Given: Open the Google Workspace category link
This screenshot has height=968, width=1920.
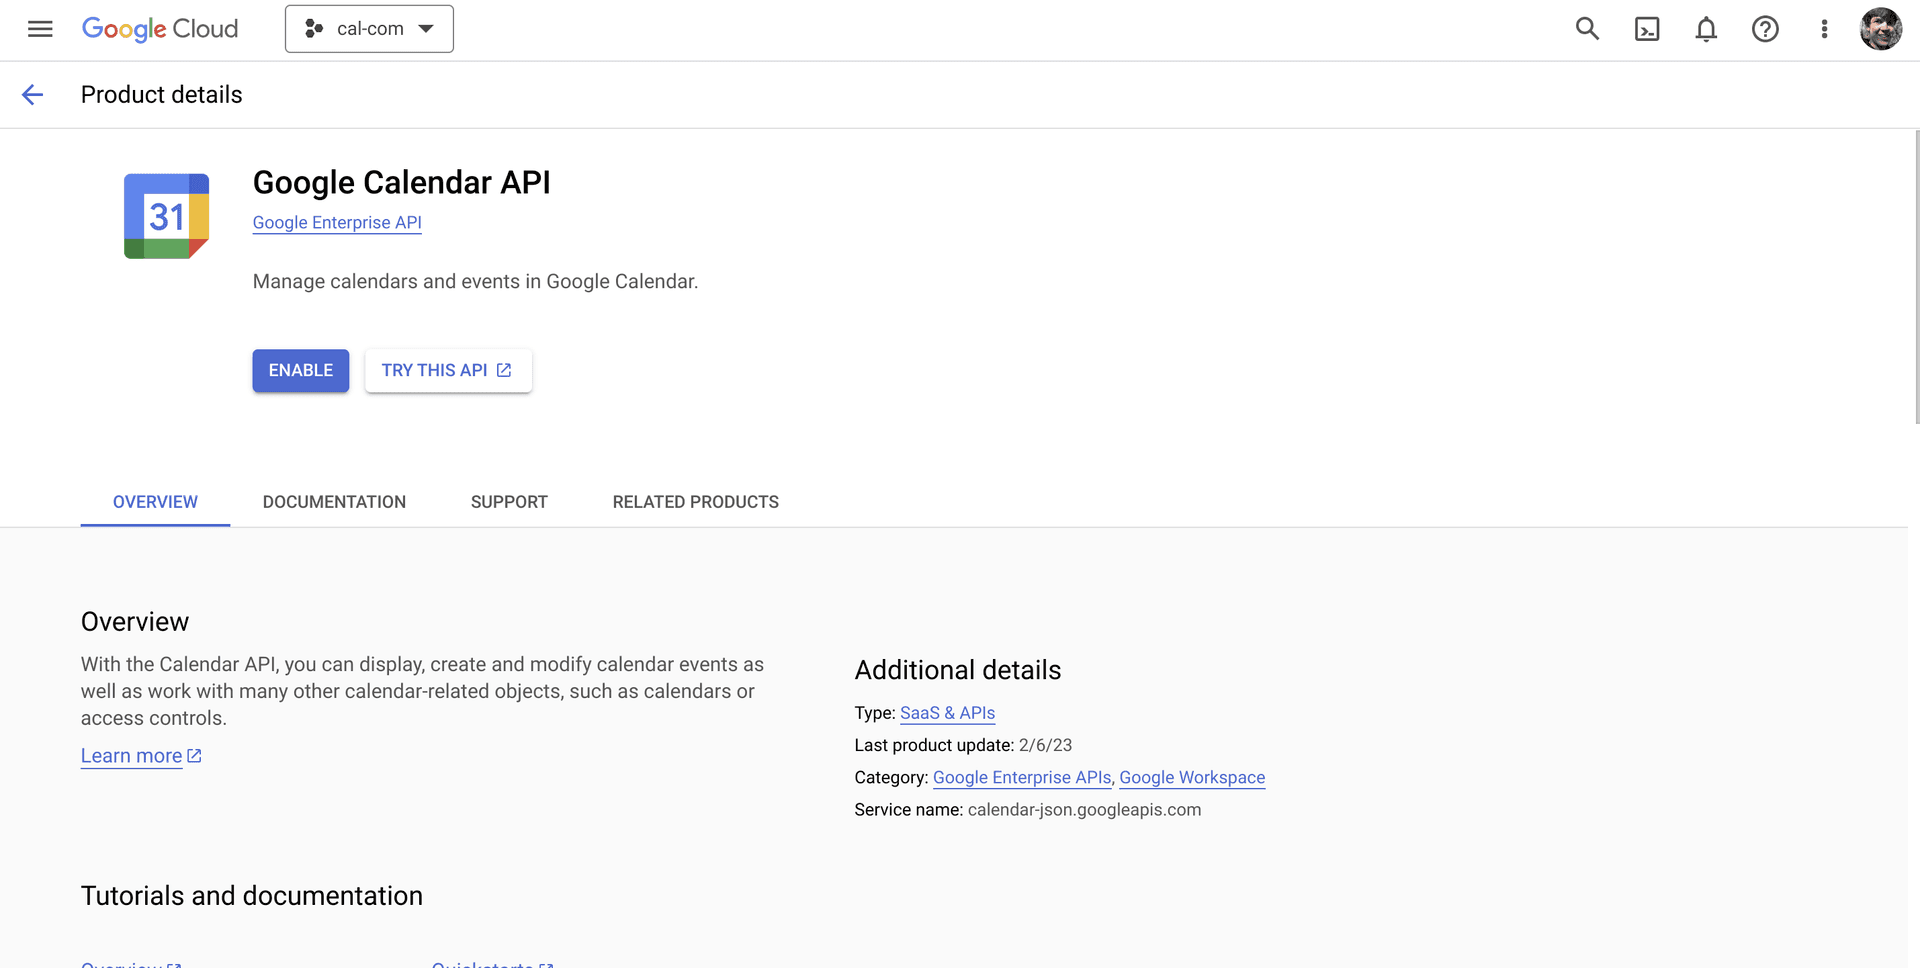Looking at the screenshot, I should [1192, 778].
